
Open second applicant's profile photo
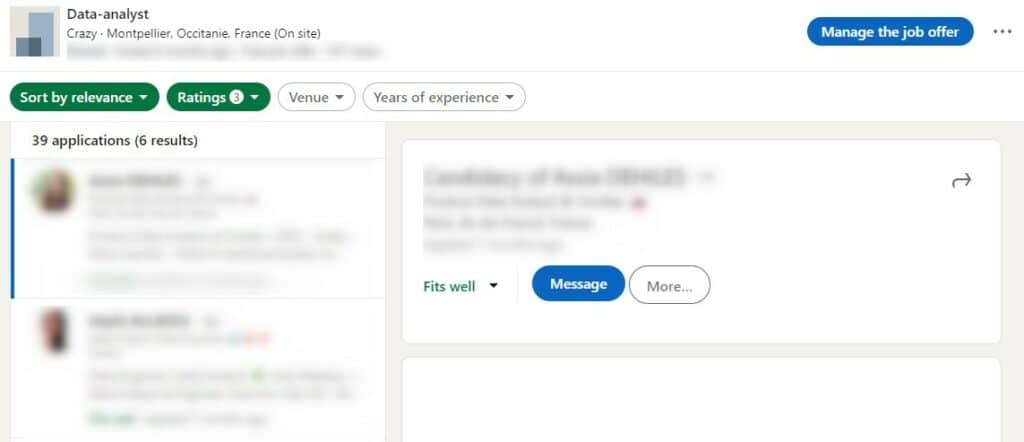click(x=54, y=330)
